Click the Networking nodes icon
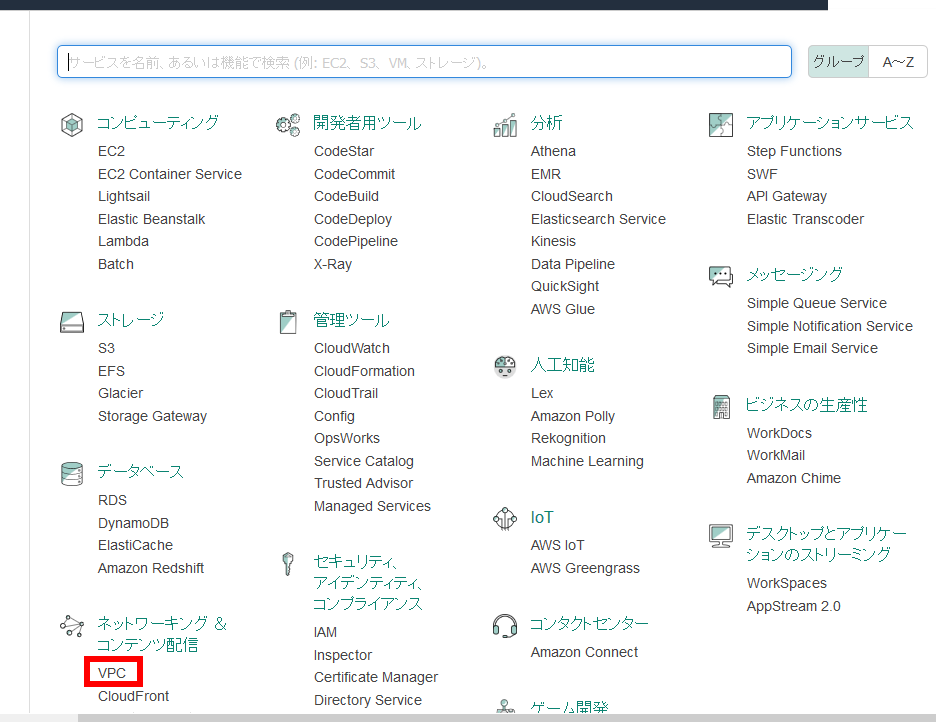The width and height of the screenshot is (936, 722). (72, 626)
